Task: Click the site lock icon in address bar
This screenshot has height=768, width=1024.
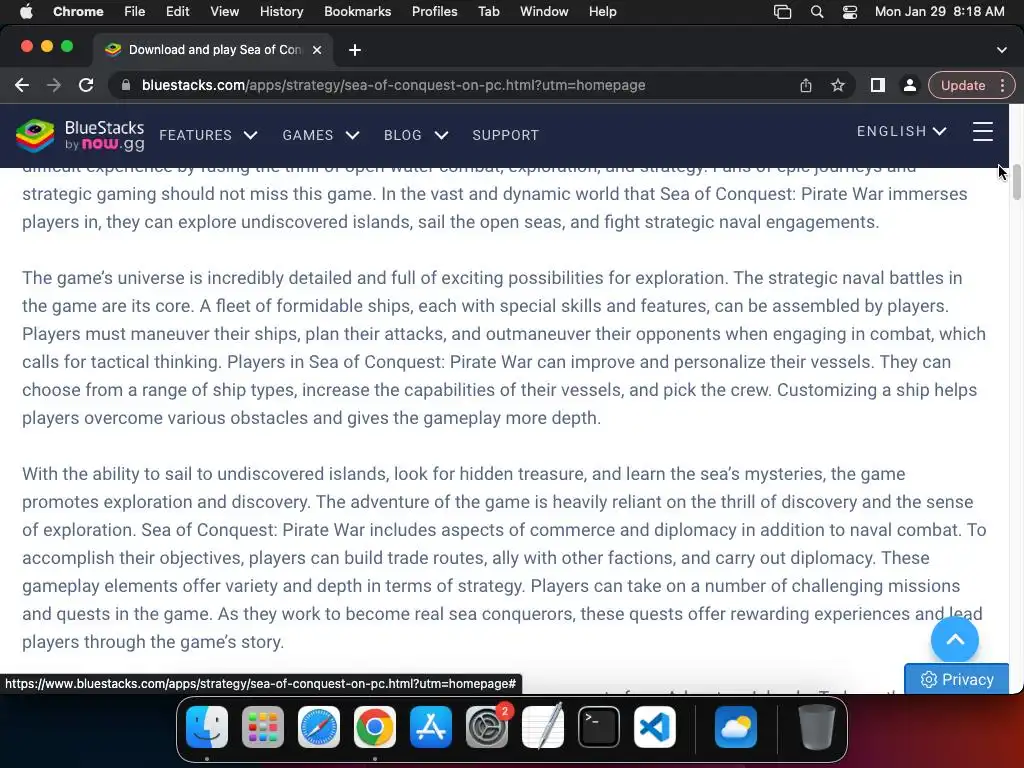Action: [x=126, y=85]
